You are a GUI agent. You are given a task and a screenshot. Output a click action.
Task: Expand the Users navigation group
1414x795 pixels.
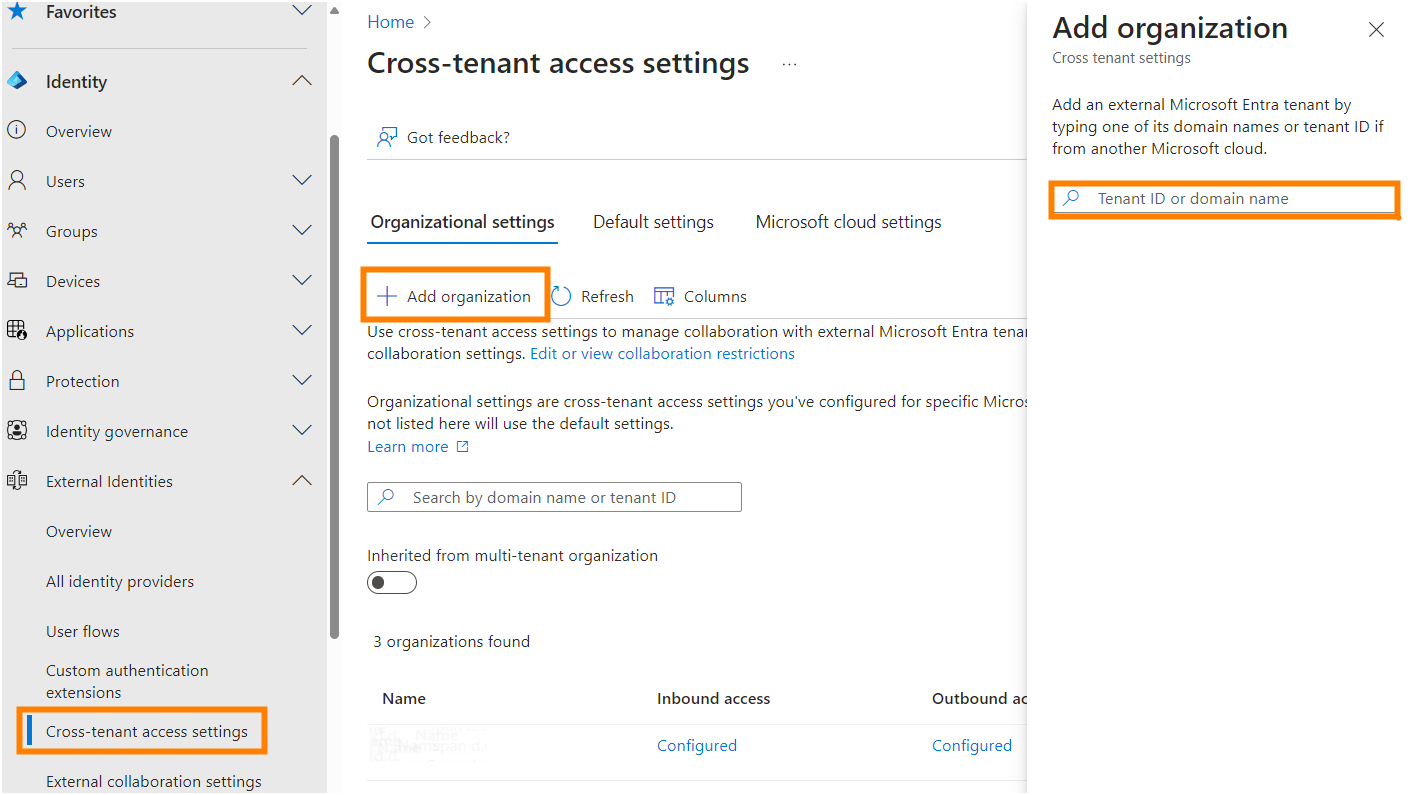(301, 181)
